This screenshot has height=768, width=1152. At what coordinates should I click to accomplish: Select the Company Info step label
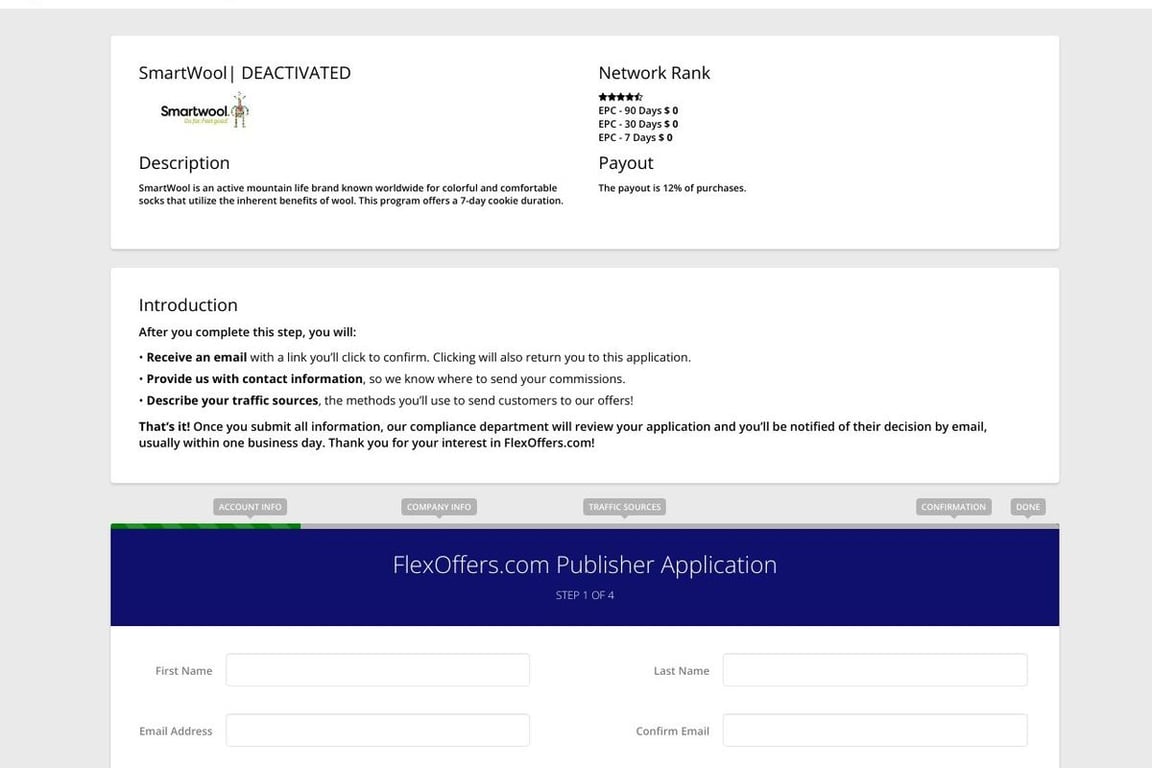(x=439, y=506)
